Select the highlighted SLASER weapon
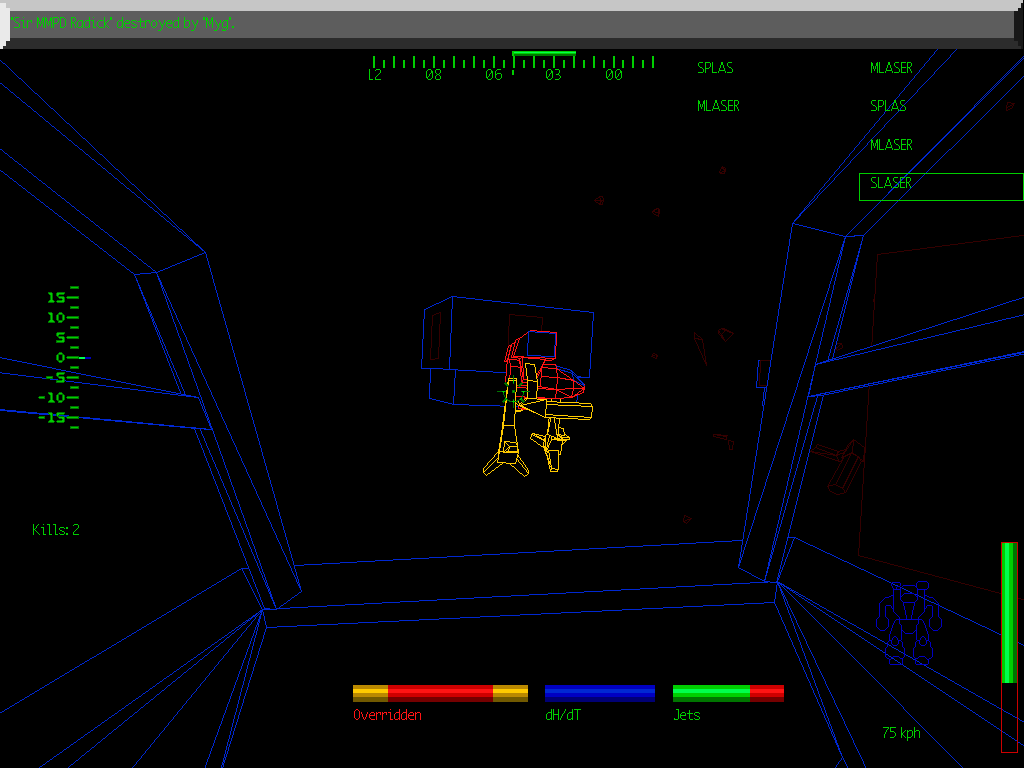Screen dimensions: 1024x768 tap(940, 186)
